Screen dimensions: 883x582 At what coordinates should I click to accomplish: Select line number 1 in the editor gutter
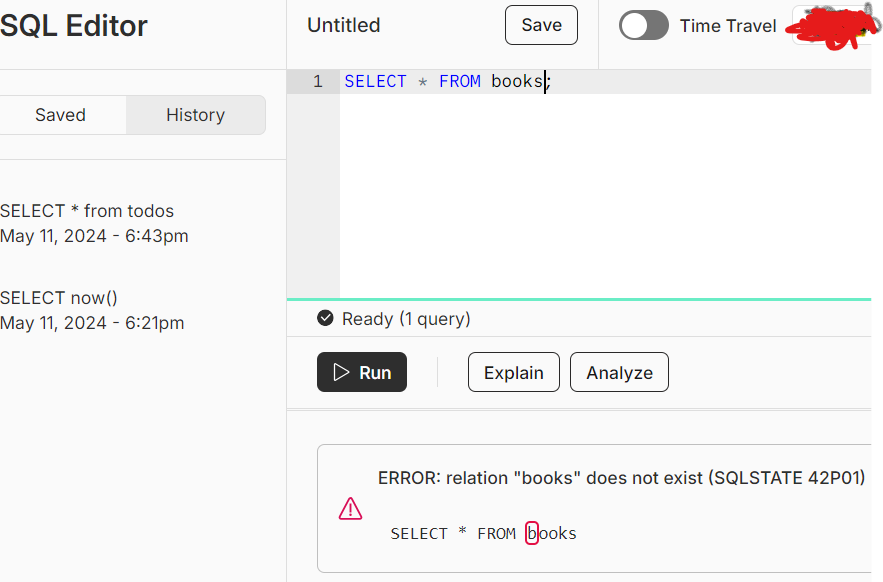tap(318, 82)
